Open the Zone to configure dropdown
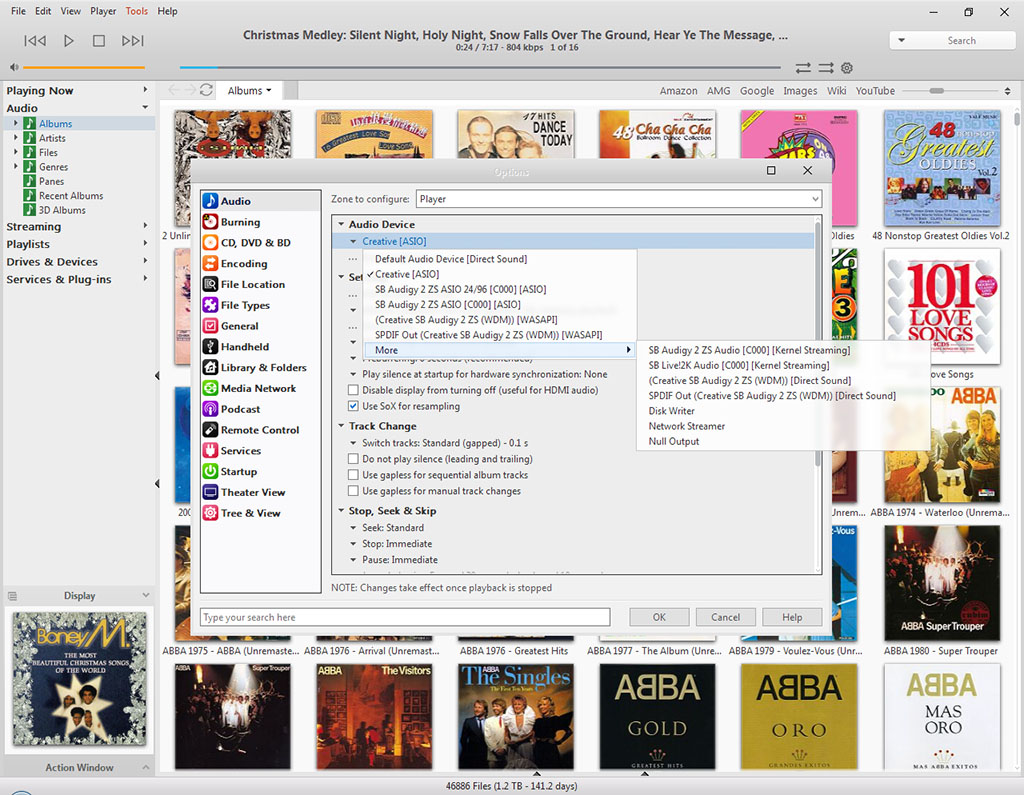 (618, 199)
